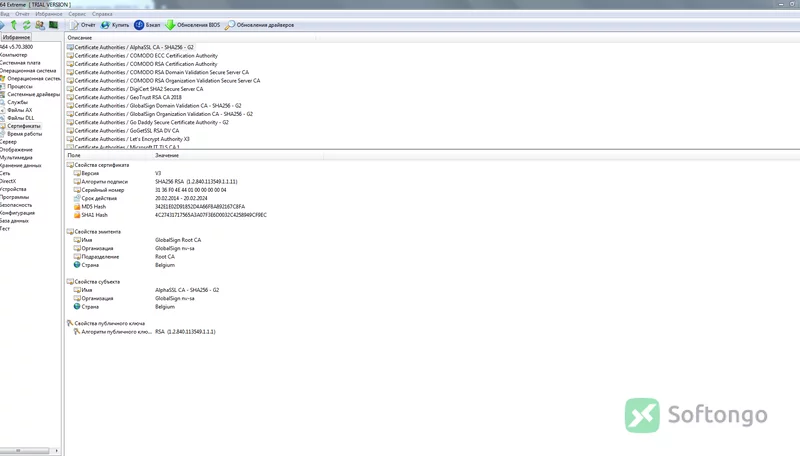
Task: Open the Справка menu
Action: (x=102, y=14)
